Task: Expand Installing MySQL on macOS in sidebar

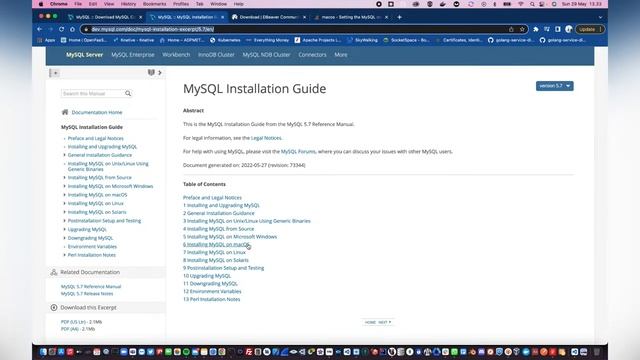Action: pyautogui.click(x=64, y=195)
